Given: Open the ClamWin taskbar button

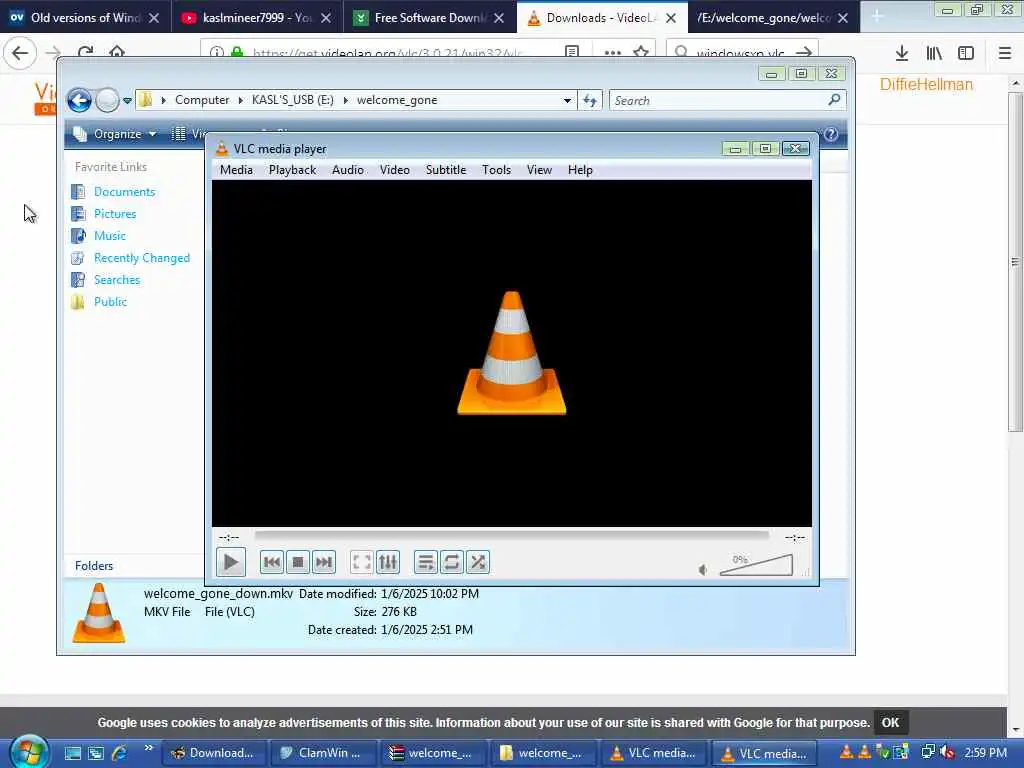Looking at the screenshot, I should coord(323,753).
